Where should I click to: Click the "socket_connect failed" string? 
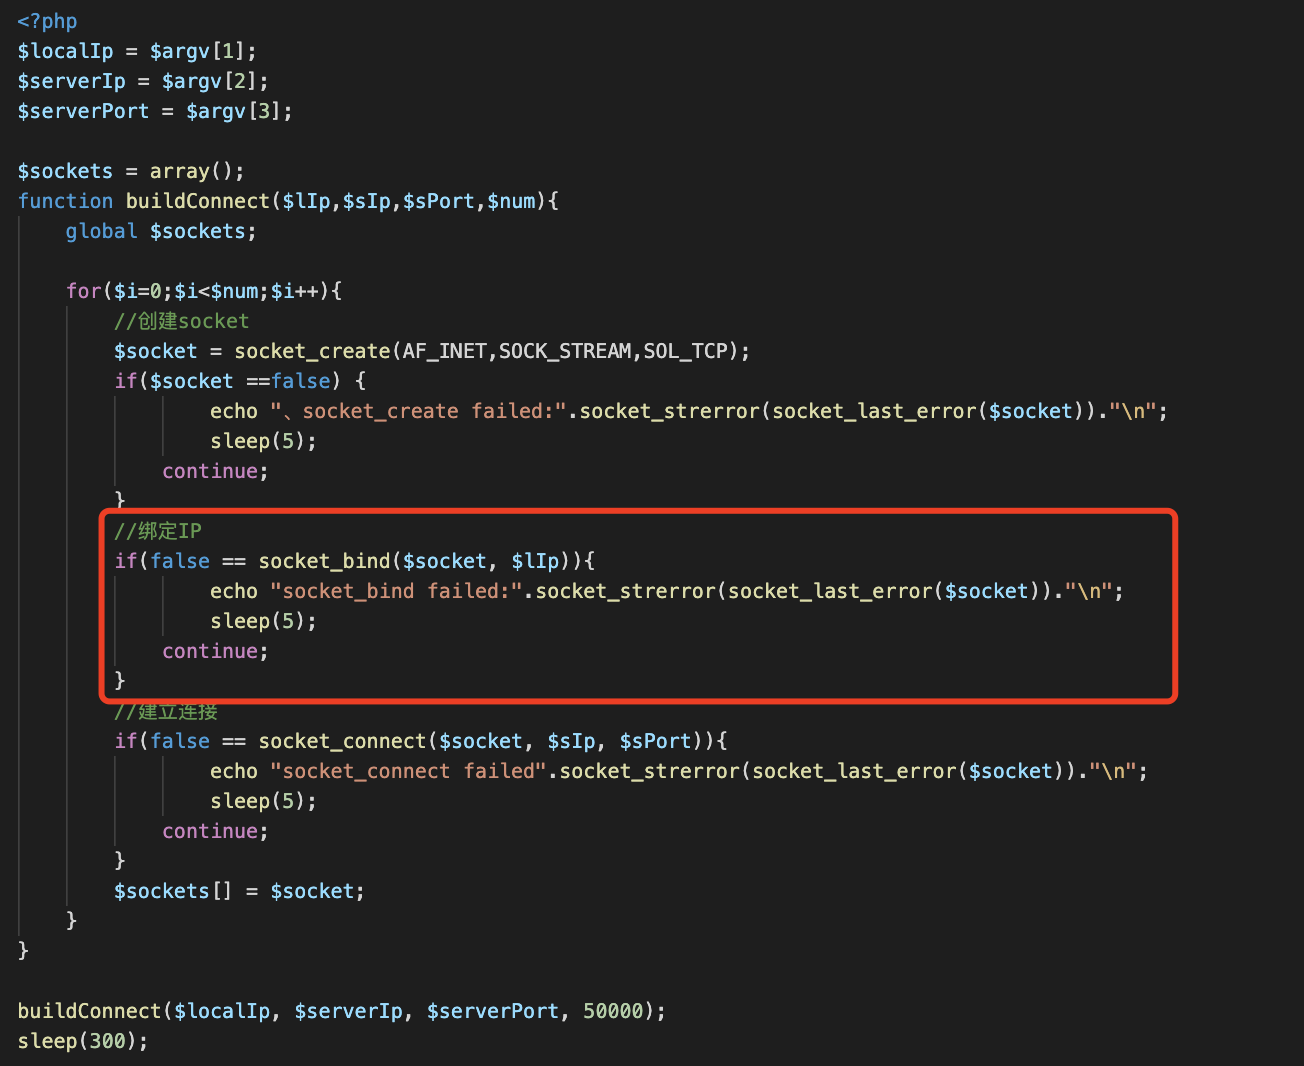409,771
